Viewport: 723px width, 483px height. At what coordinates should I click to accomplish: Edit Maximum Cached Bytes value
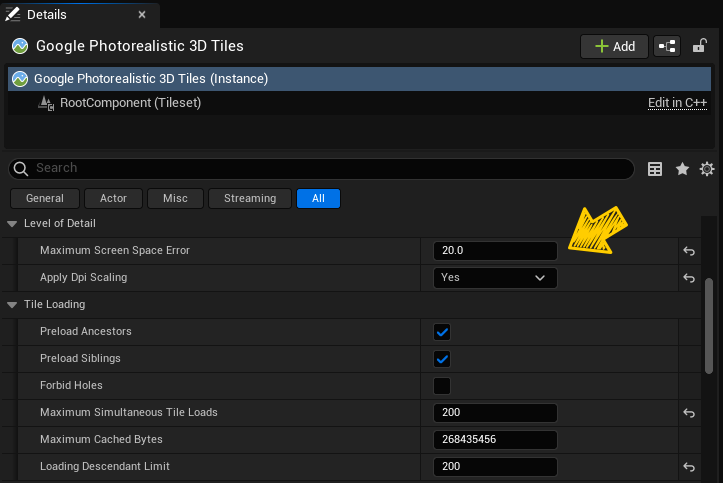495,440
